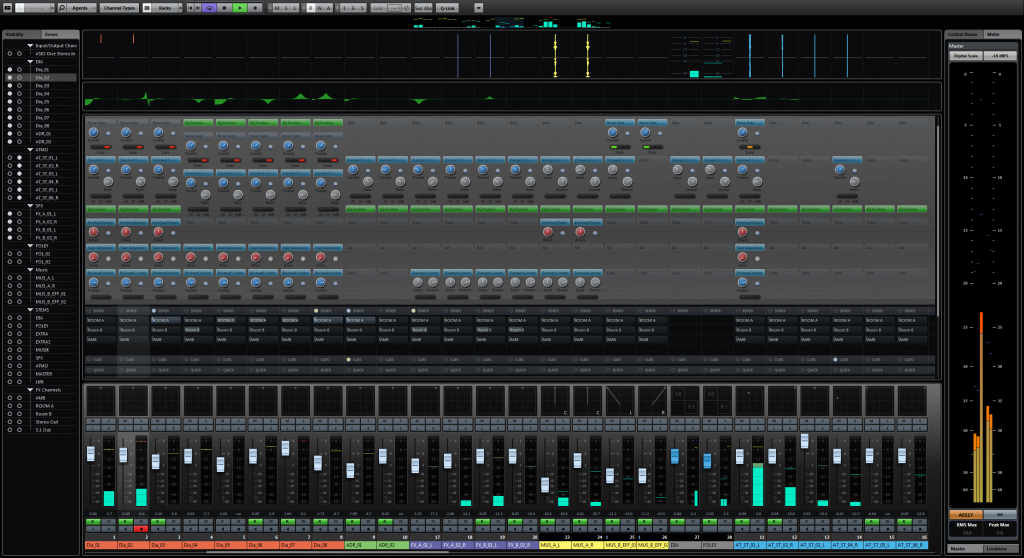Collapse the ATMO folder in visibility list
This screenshot has height=558, width=1024.
tap(29, 149)
